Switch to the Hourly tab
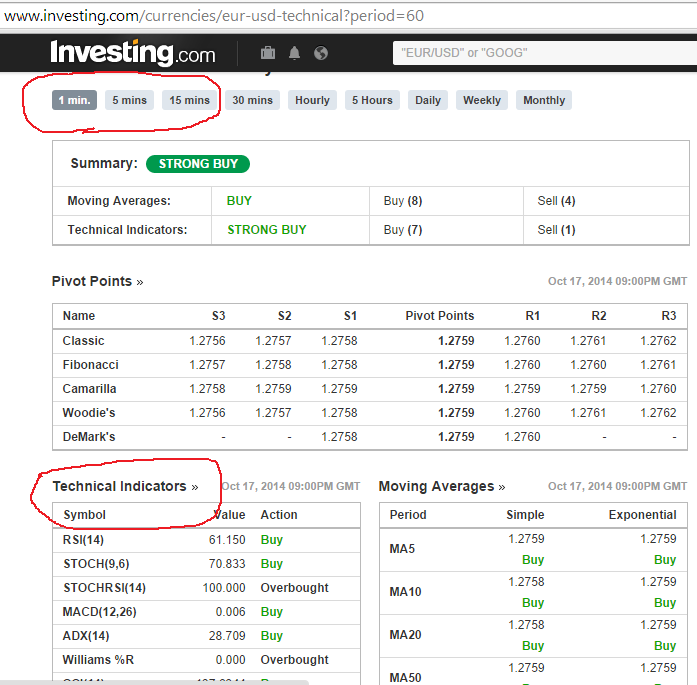 tap(312, 100)
